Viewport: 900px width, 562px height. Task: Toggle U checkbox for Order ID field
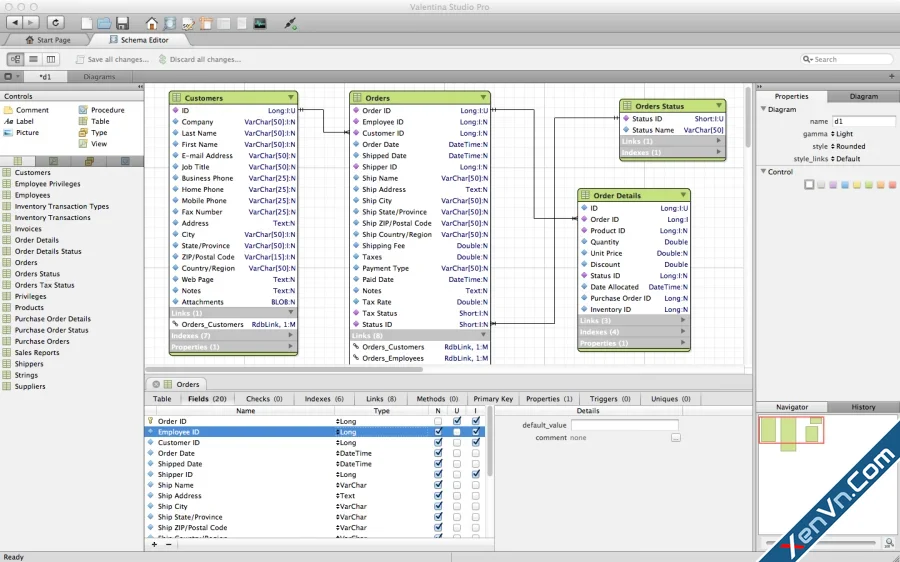click(457, 421)
